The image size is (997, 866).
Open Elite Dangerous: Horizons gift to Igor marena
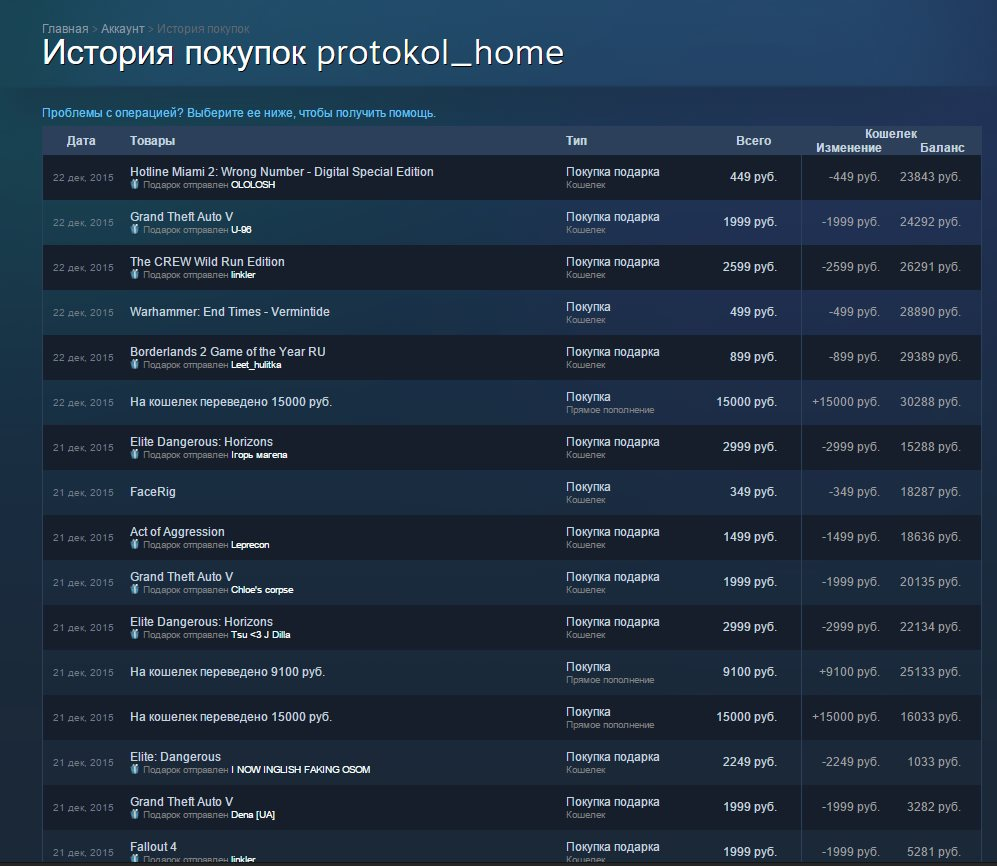coord(511,448)
